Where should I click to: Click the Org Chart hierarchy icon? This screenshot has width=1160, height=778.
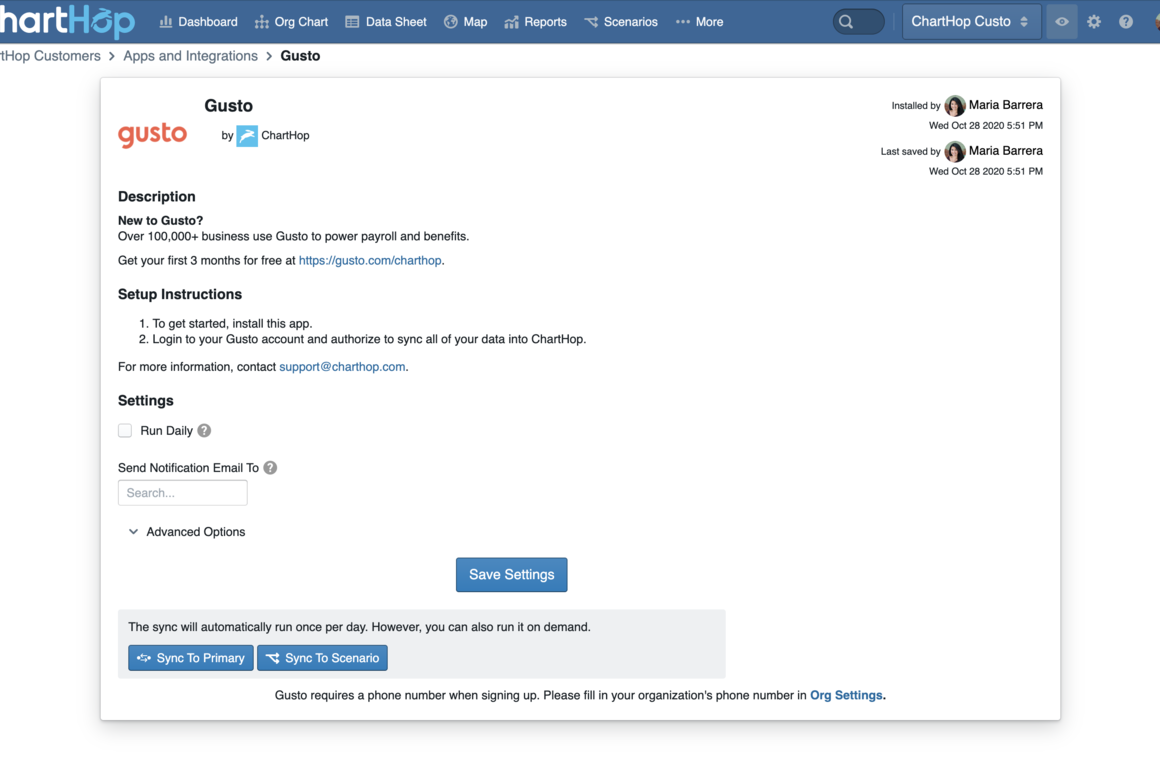click(x=261, y=22)
